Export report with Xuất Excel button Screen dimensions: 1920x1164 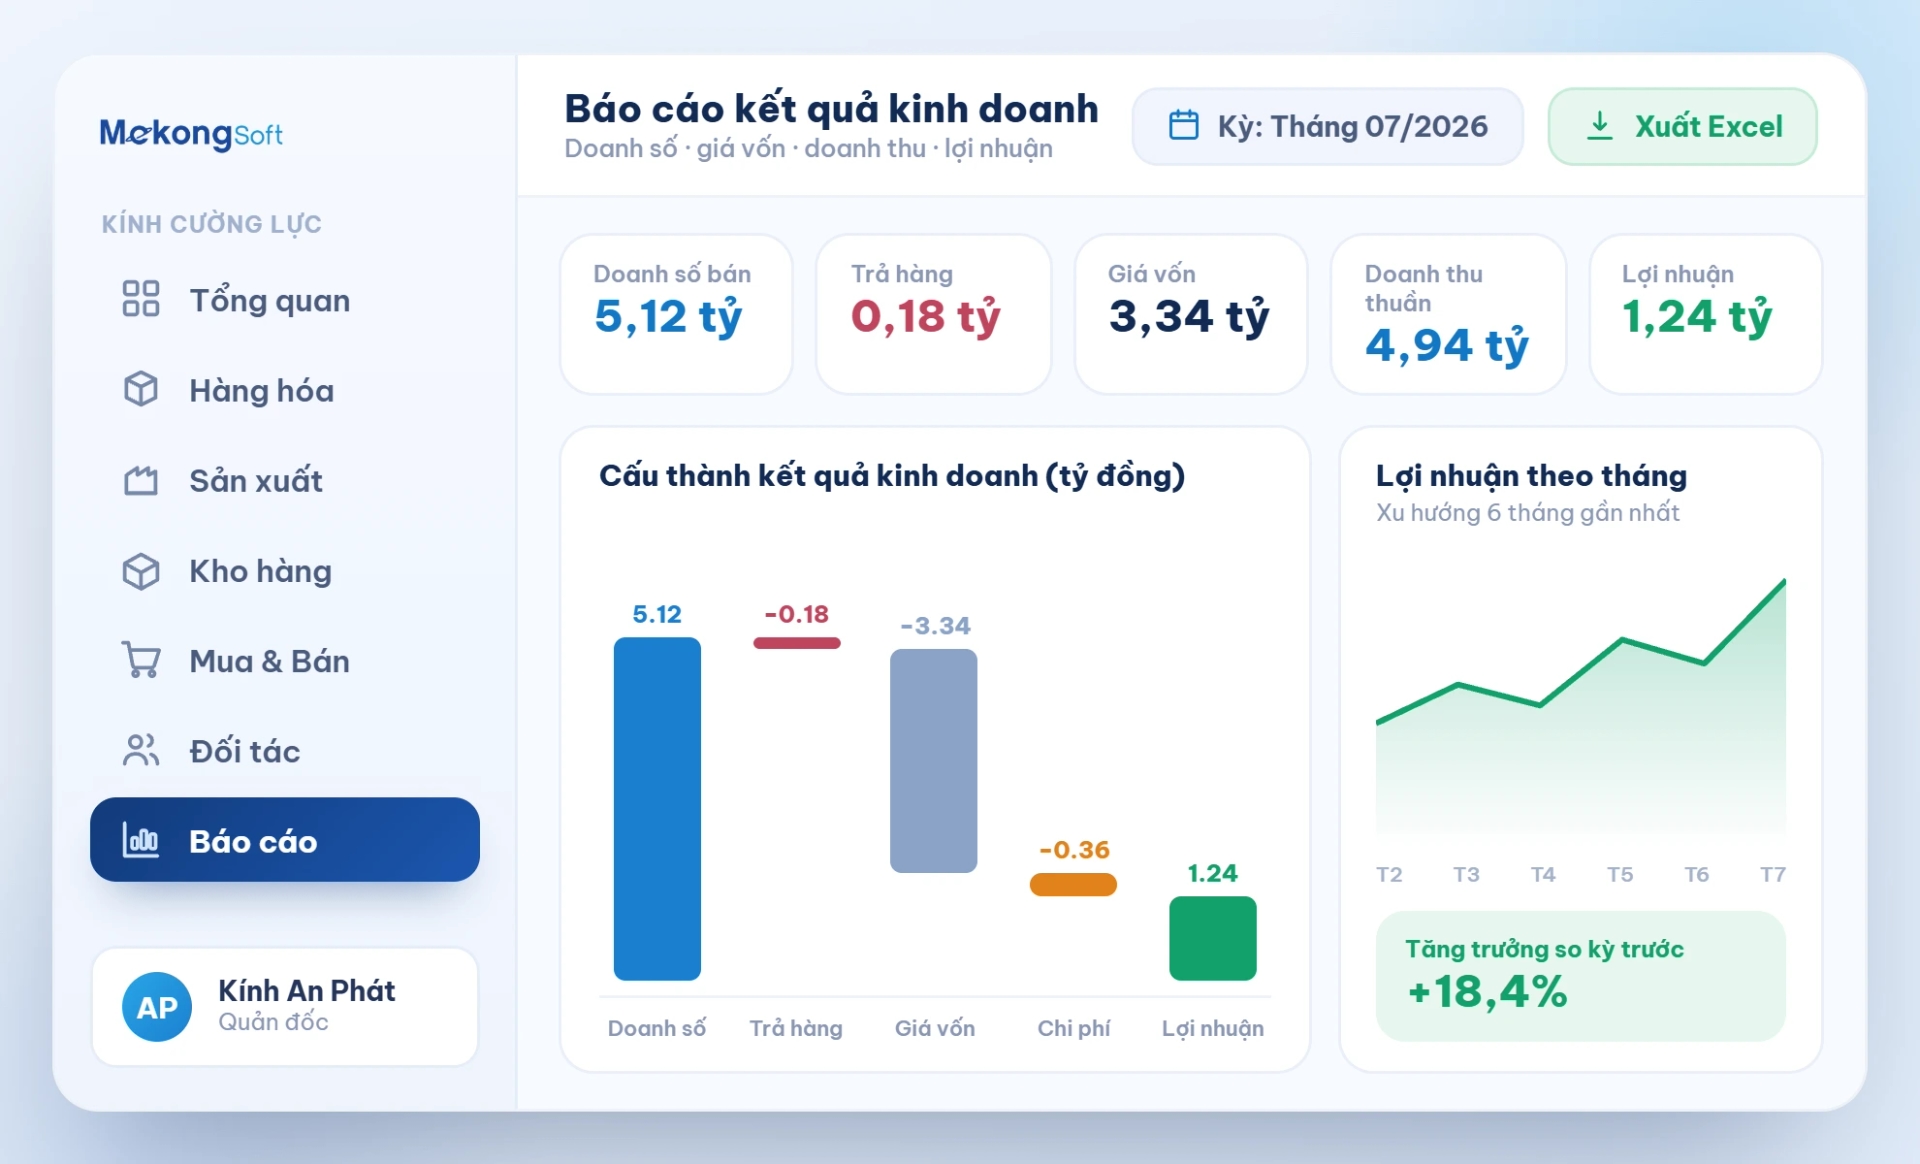(x=1682, y=126)
